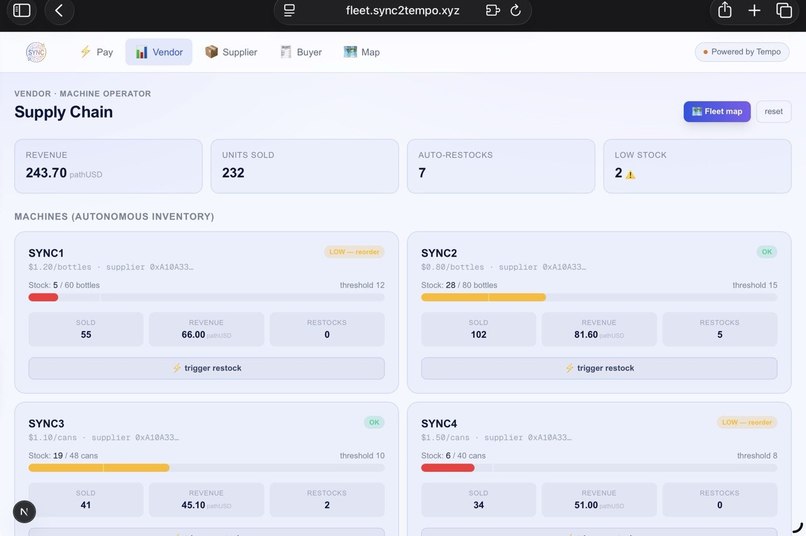The width and height of the screenshot is (806, 536).
Task: Open the Pay tab
Action: (96, 52)
